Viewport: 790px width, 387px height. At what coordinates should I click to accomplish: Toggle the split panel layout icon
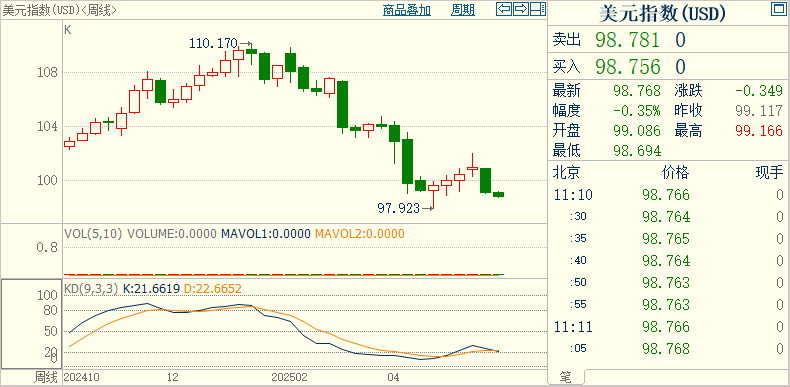point(538,9)
